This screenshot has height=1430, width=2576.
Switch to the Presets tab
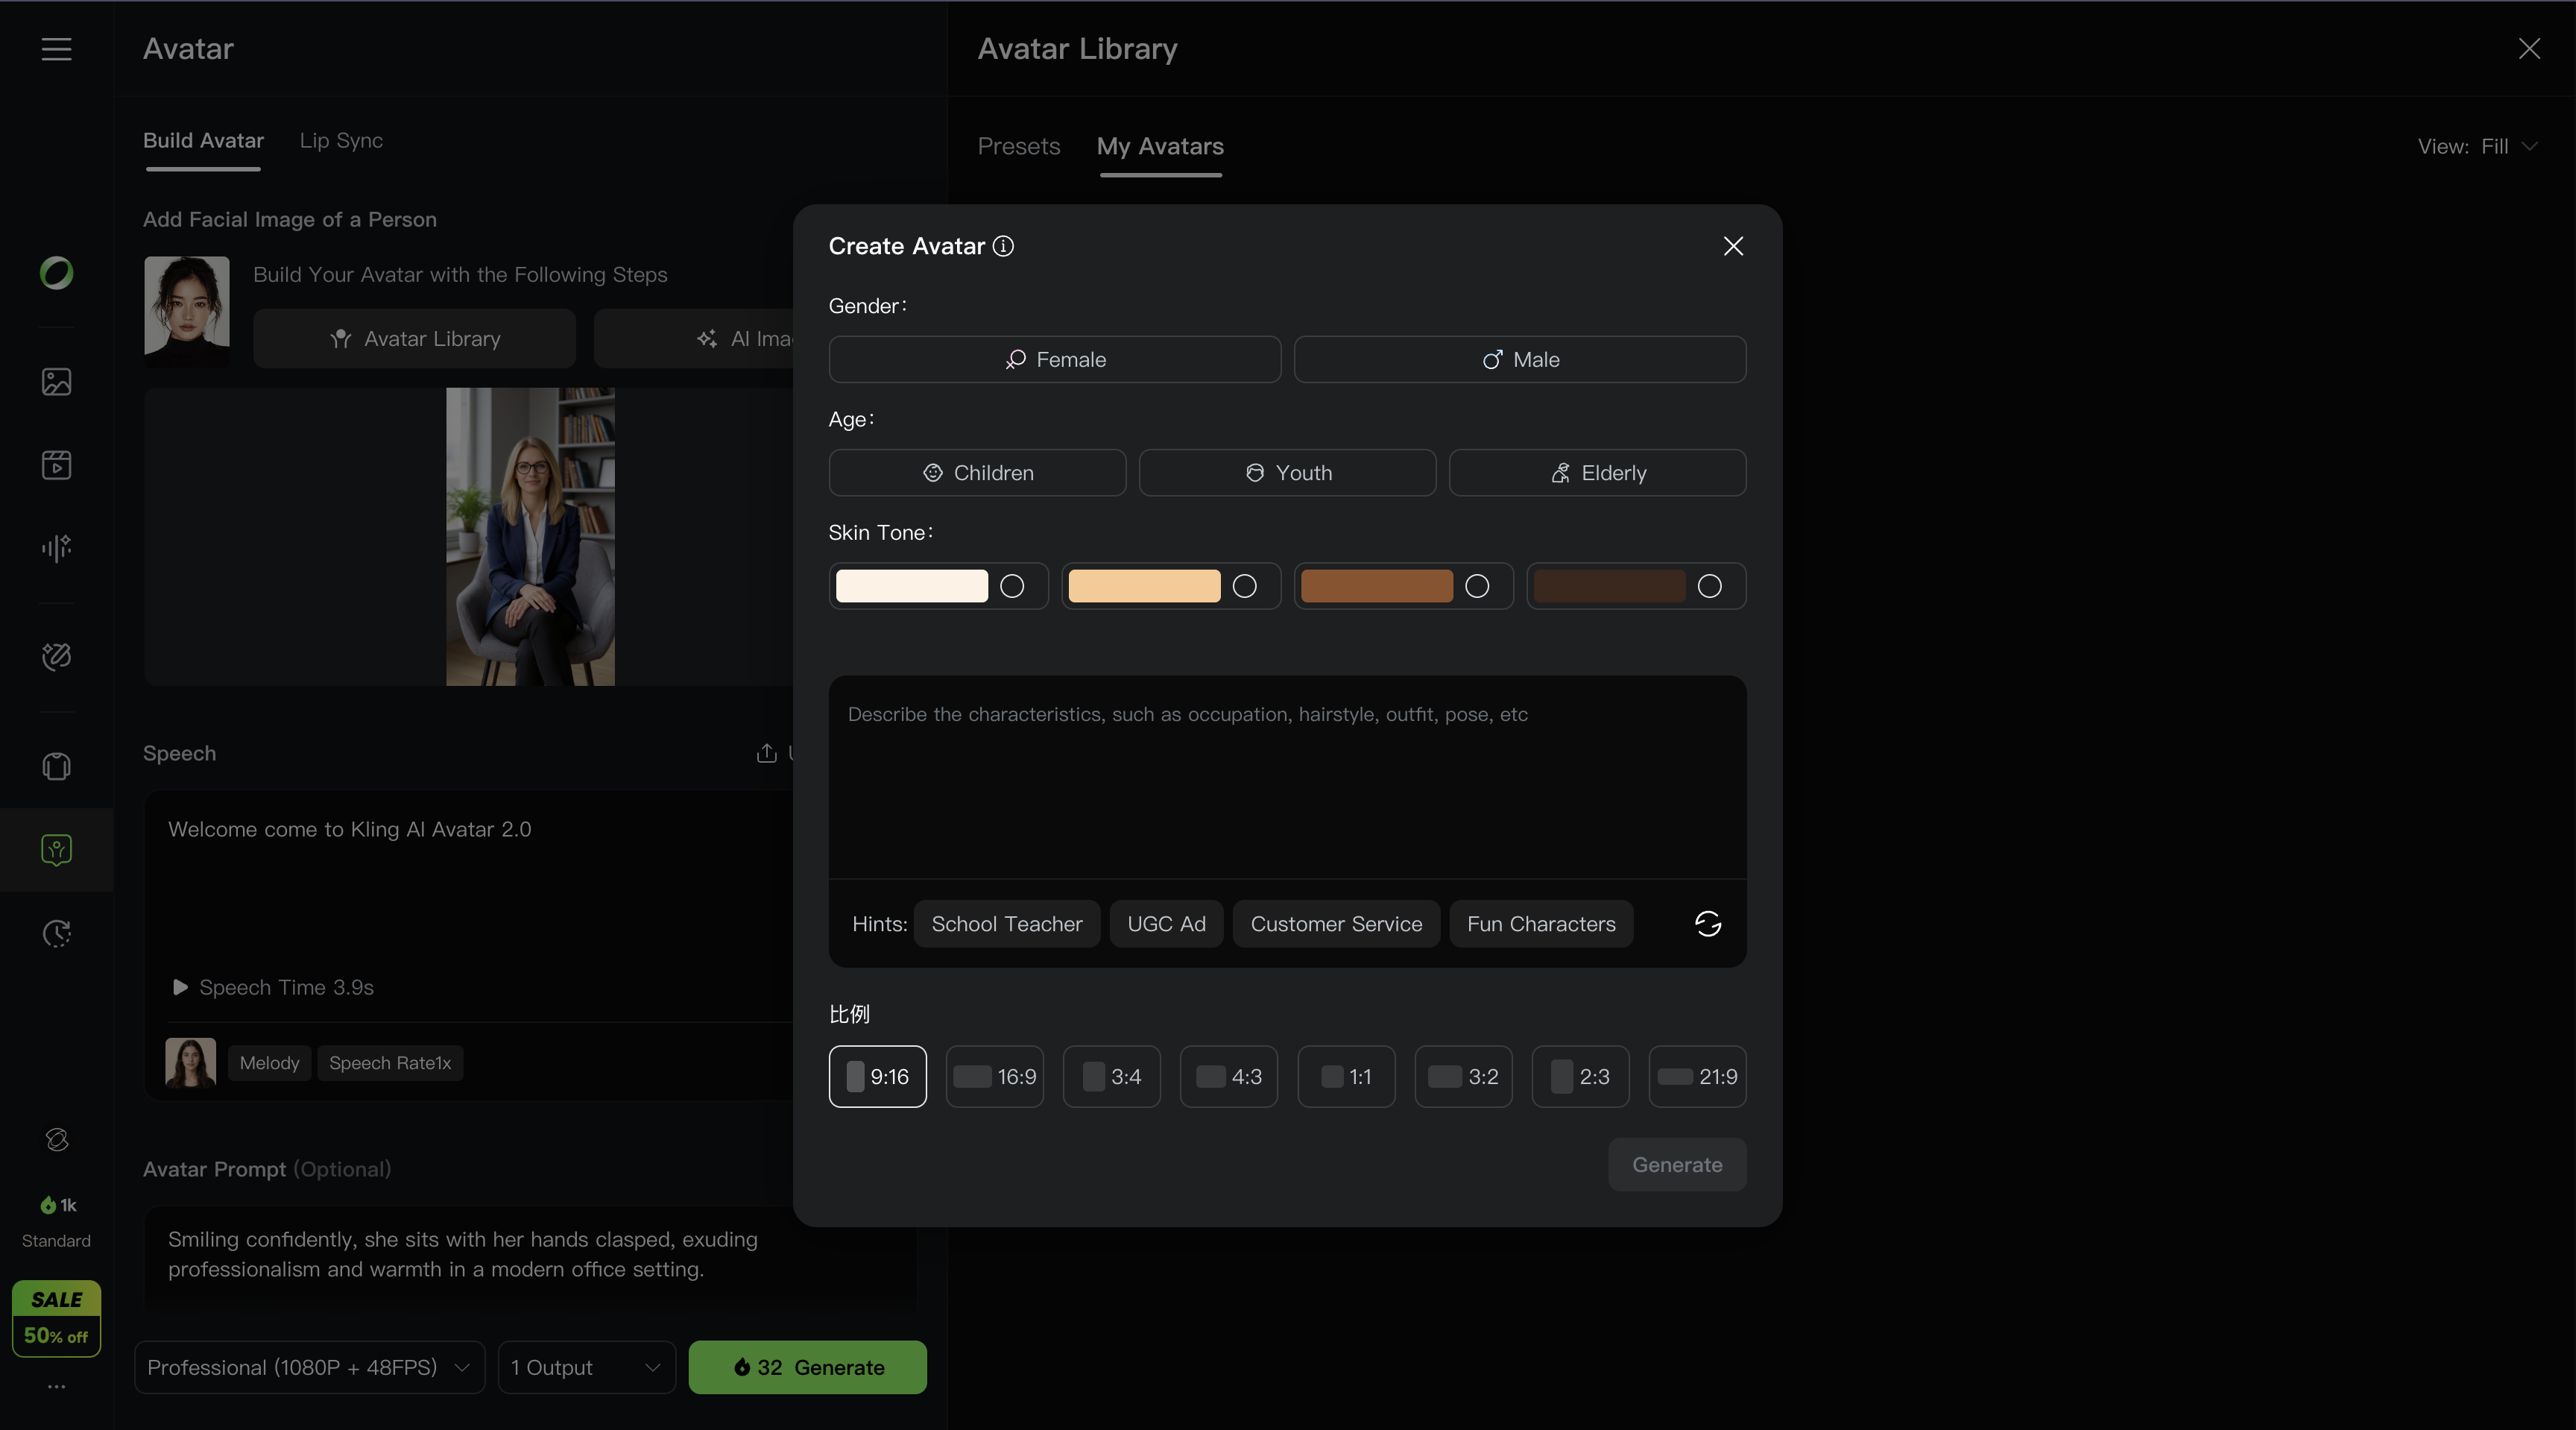click(x=1018, y=146)
